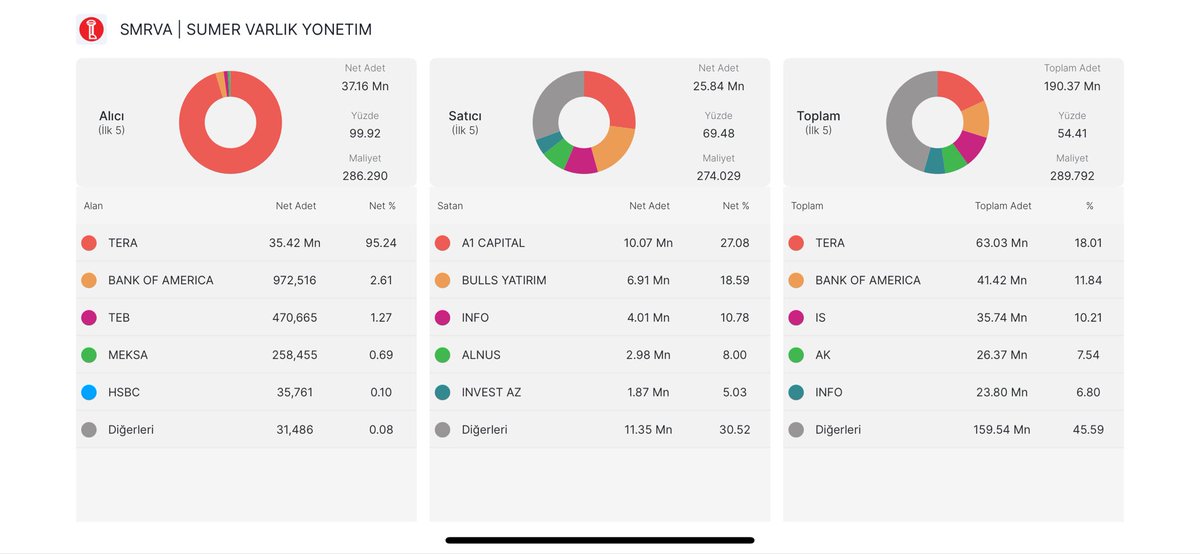
Task: Select the green MEKSA color dot
Action: pyautogui.click(x=89, y=355)
